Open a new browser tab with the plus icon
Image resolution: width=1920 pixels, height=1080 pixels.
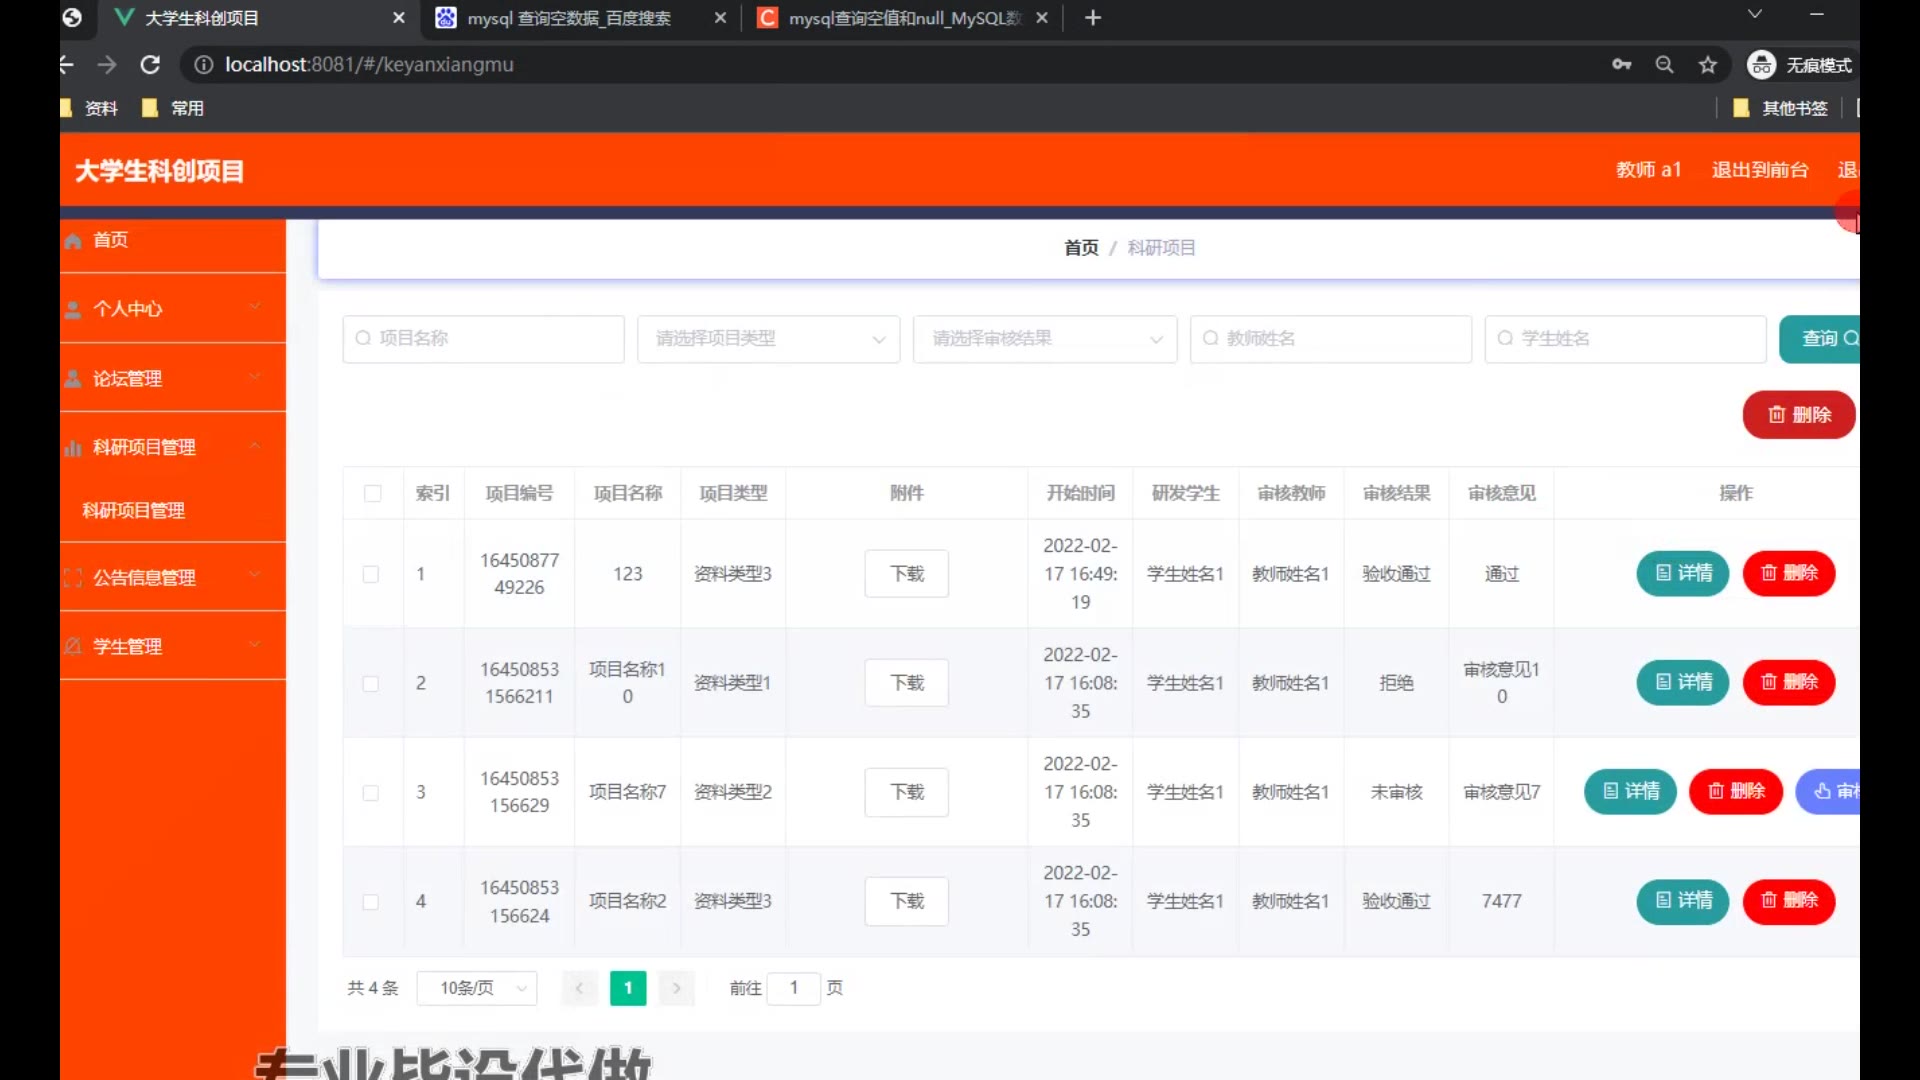1092,18
